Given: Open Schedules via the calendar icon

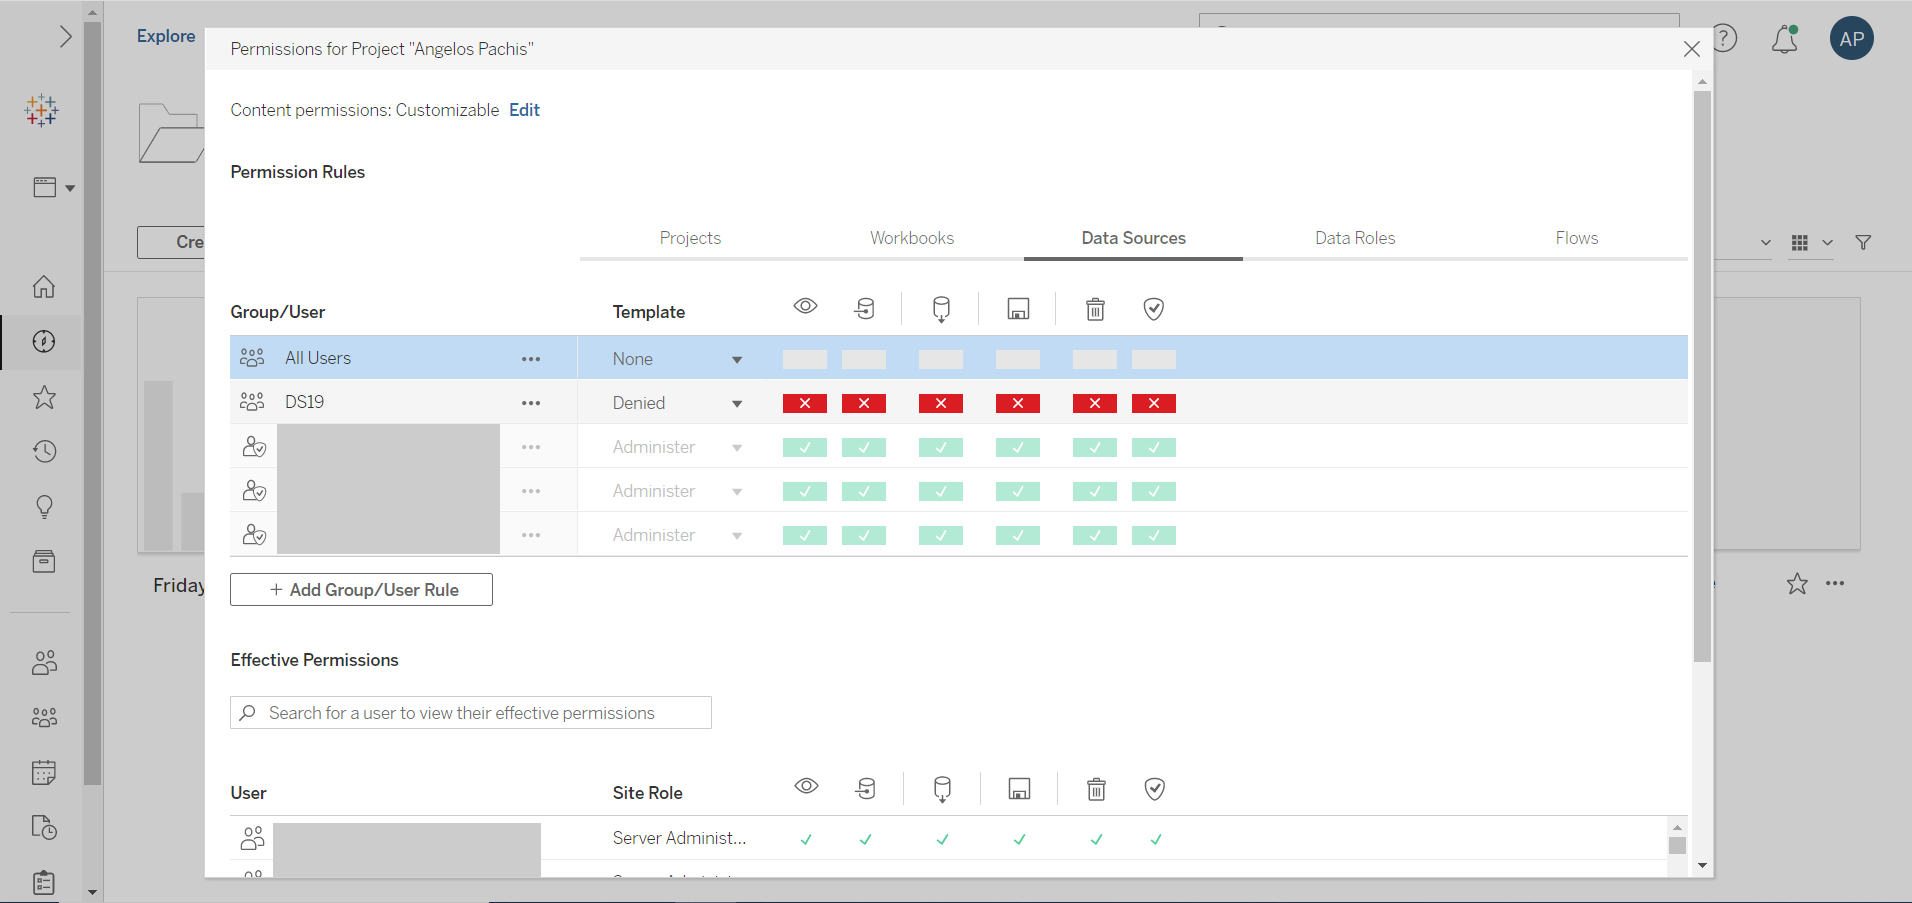Looking at the screenshot, I should pyautogui.click(x=43, y=771).
